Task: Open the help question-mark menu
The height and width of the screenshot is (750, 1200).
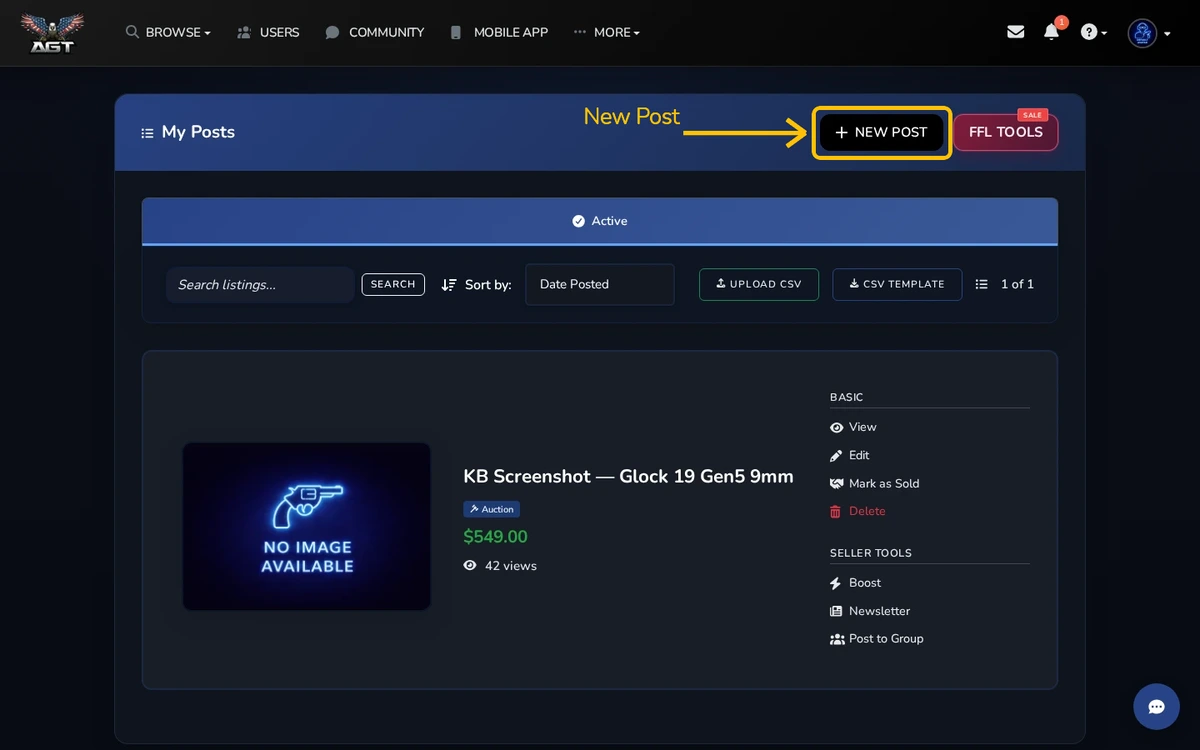Action: pos(1094,32)
